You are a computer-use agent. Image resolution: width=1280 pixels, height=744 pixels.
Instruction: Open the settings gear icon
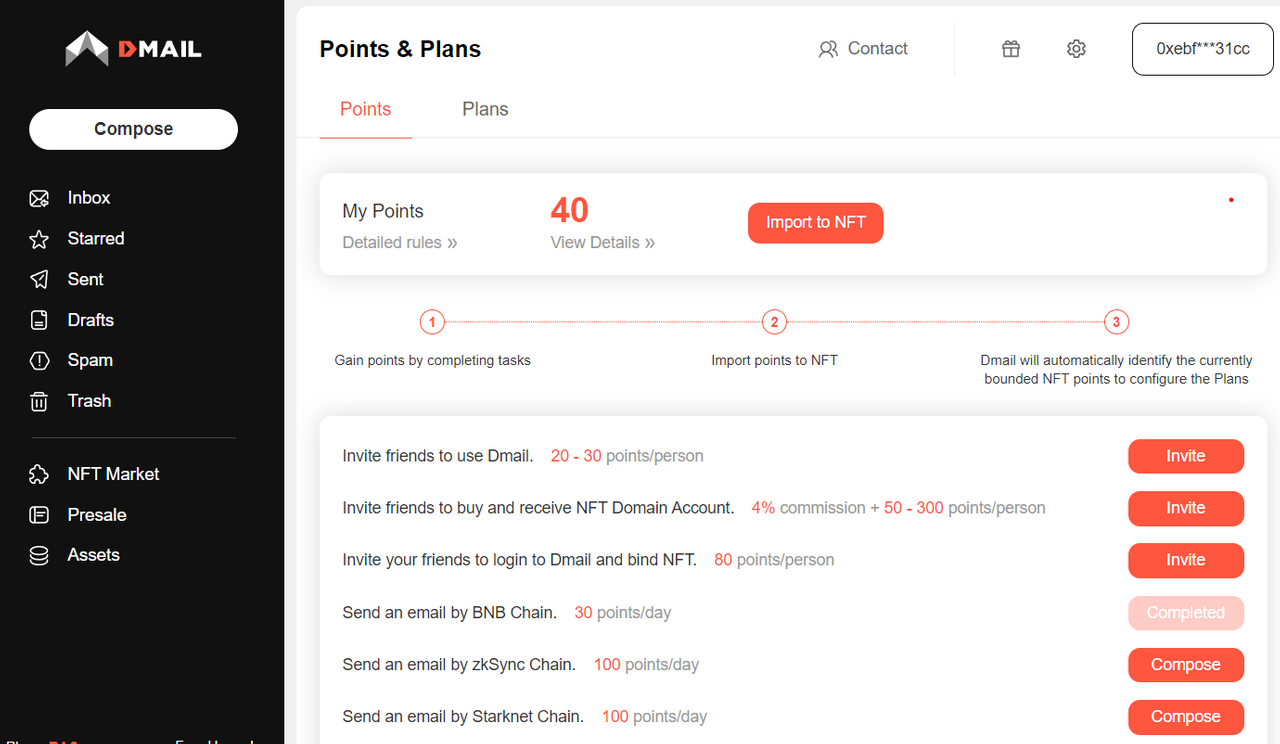click(1076, 49)
